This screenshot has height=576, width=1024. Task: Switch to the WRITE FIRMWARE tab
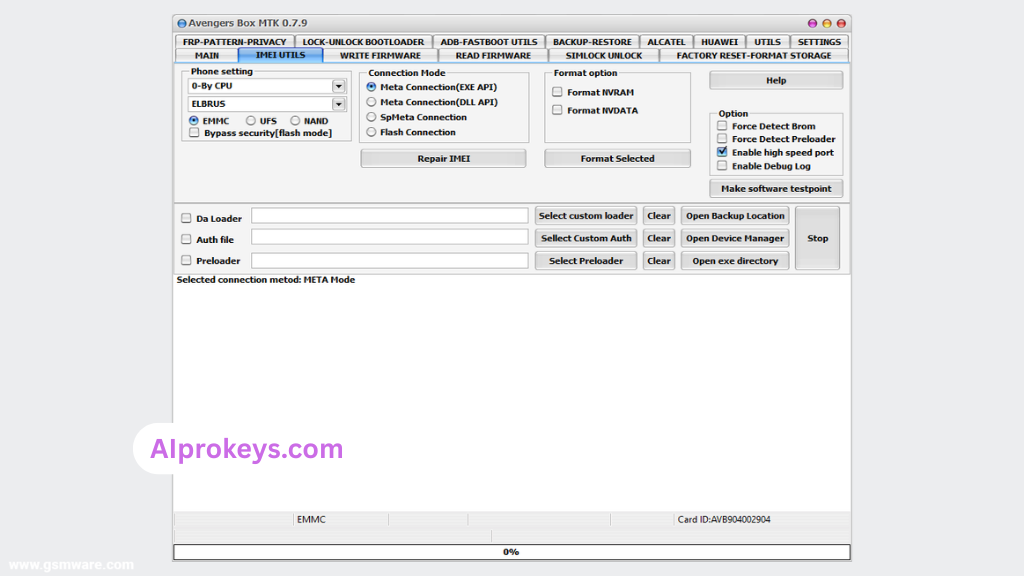380,56
